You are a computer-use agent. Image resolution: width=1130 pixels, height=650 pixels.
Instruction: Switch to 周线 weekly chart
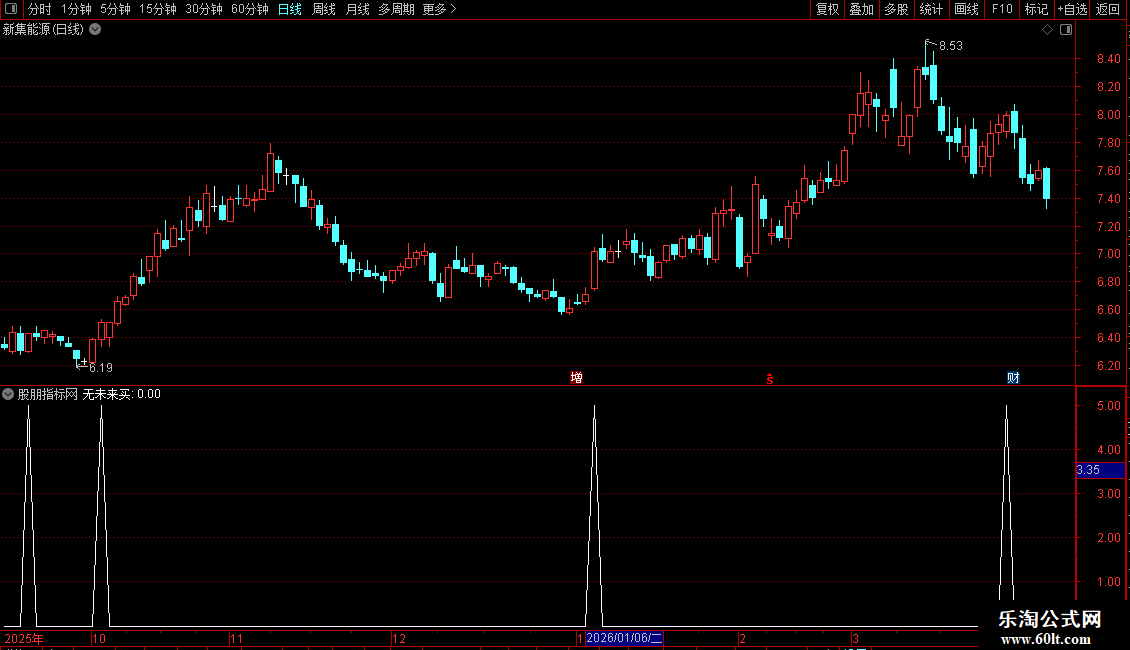pyautogui.click(x=324, y=9)
